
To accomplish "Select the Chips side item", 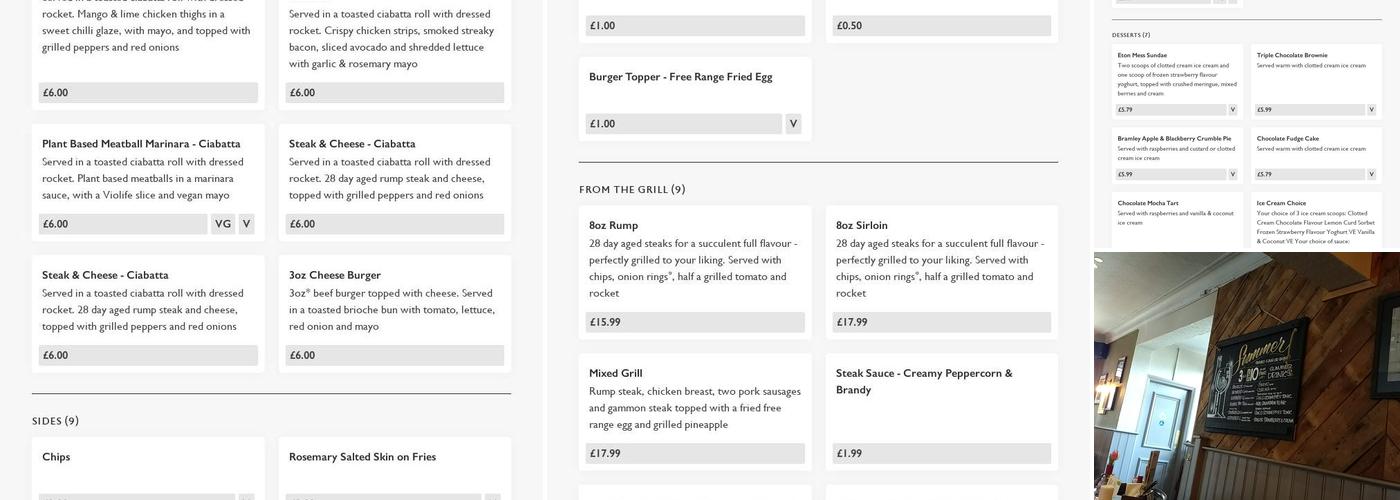I will pyautogui.click(x=56, y=457).
